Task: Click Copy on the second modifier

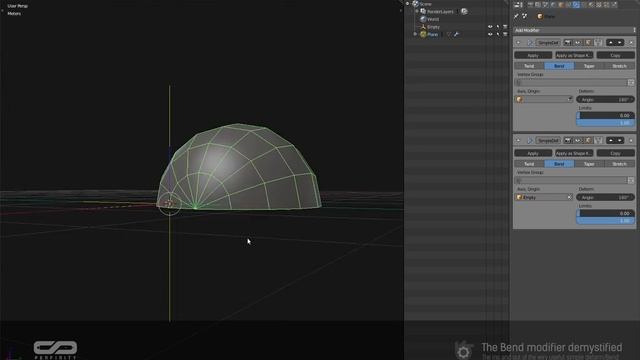Action: (x=616, y=153)
